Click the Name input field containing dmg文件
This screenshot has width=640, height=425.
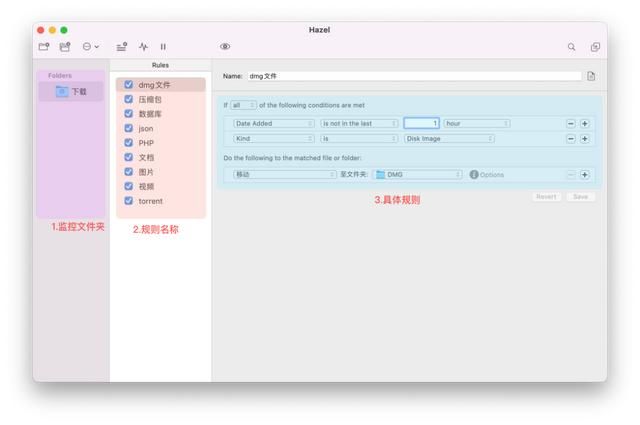[414, 76]
